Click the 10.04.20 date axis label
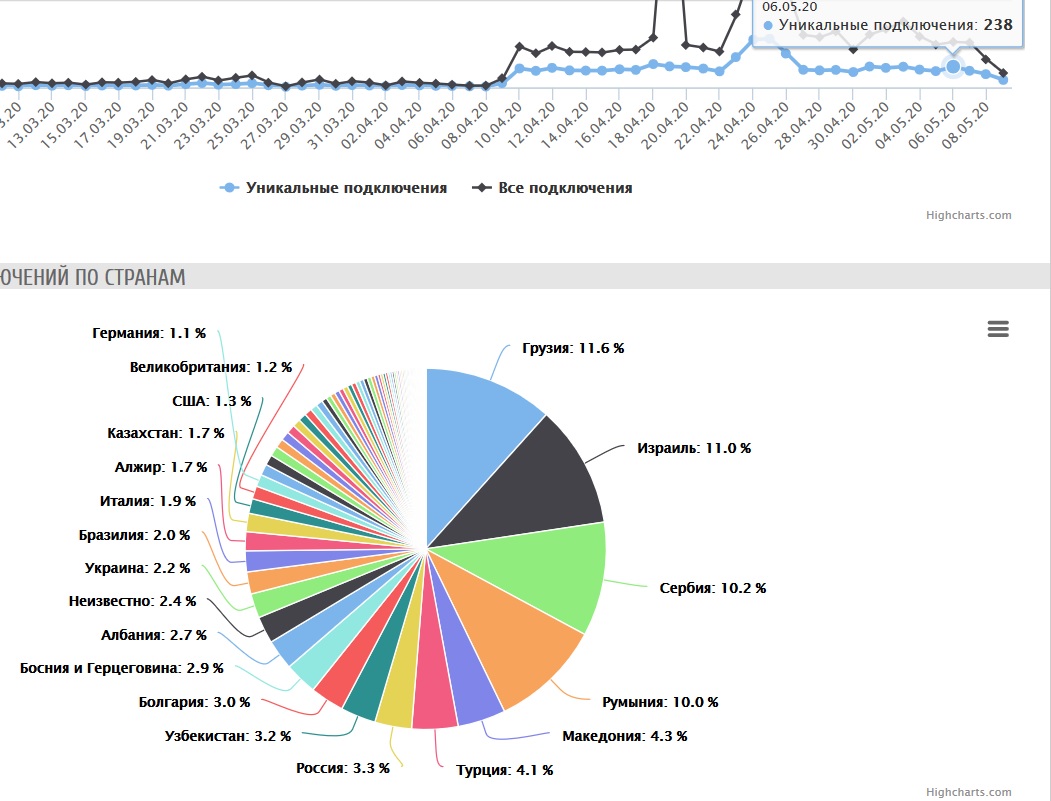 click(x=497, y=125)
